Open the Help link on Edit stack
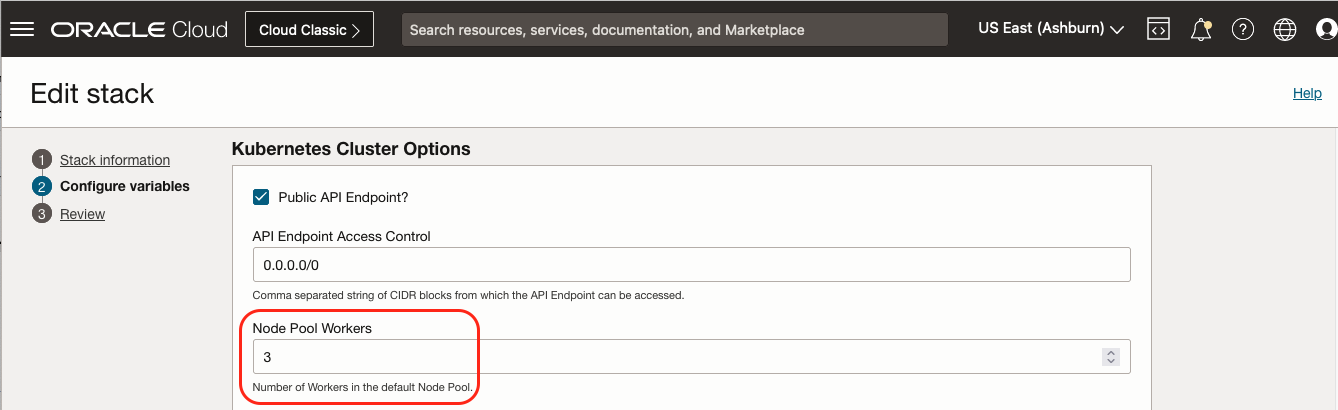 pyautogui.click(x=1307, y=93)
